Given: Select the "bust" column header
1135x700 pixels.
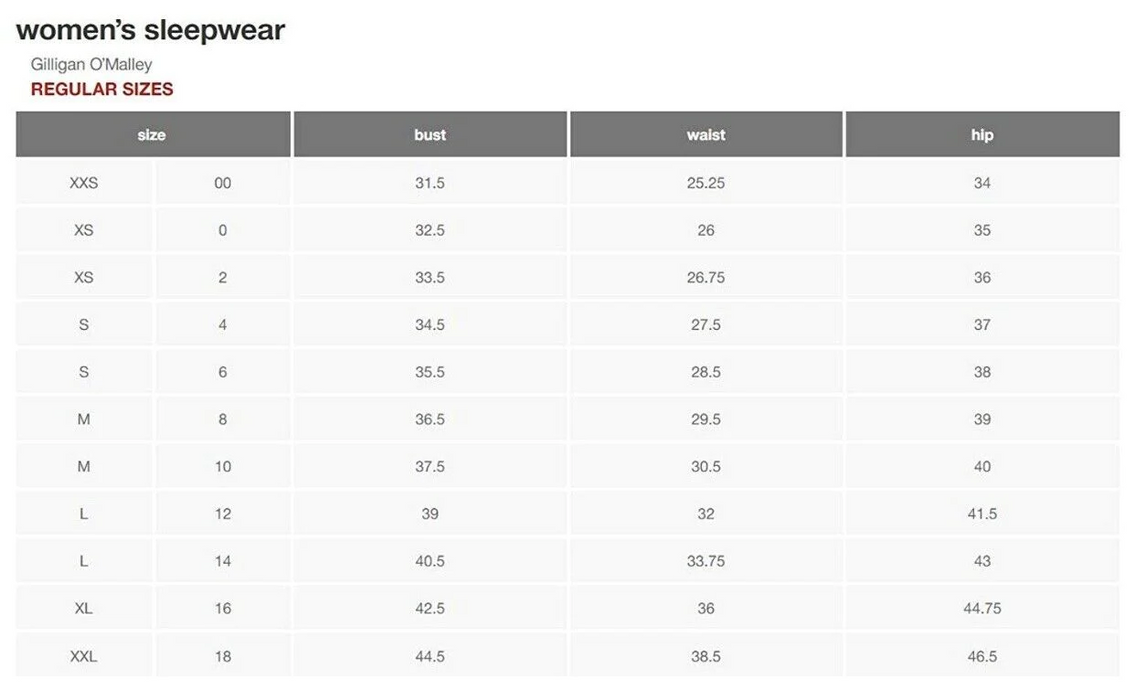Looking at the screenshot, I should [430, 135].
